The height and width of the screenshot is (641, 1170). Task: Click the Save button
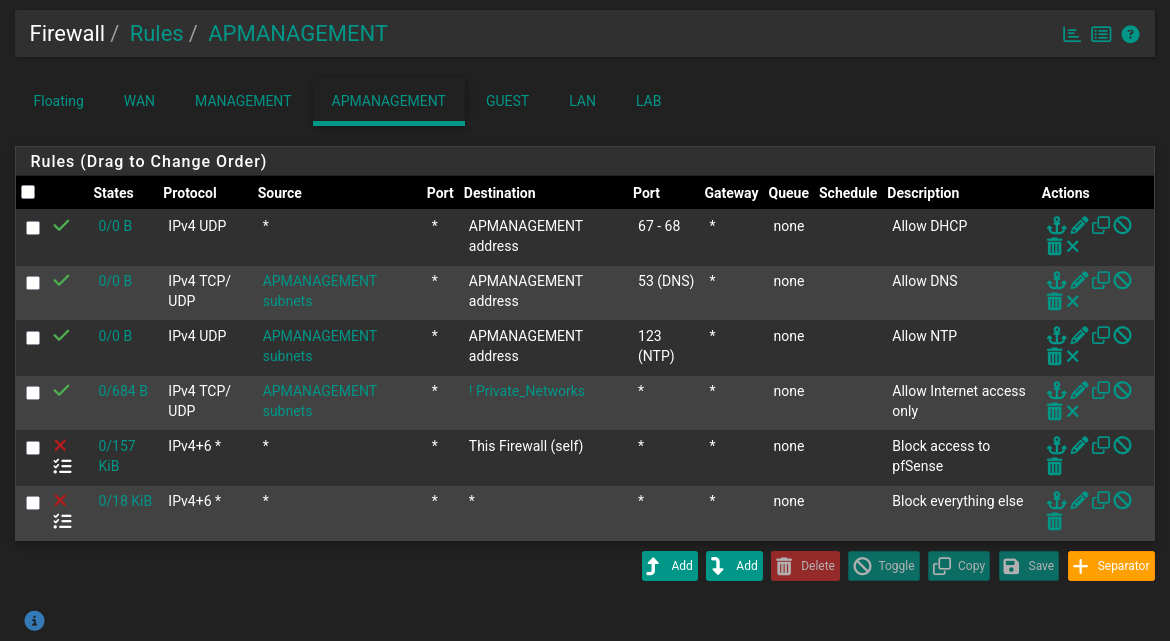pos(1028,566)
